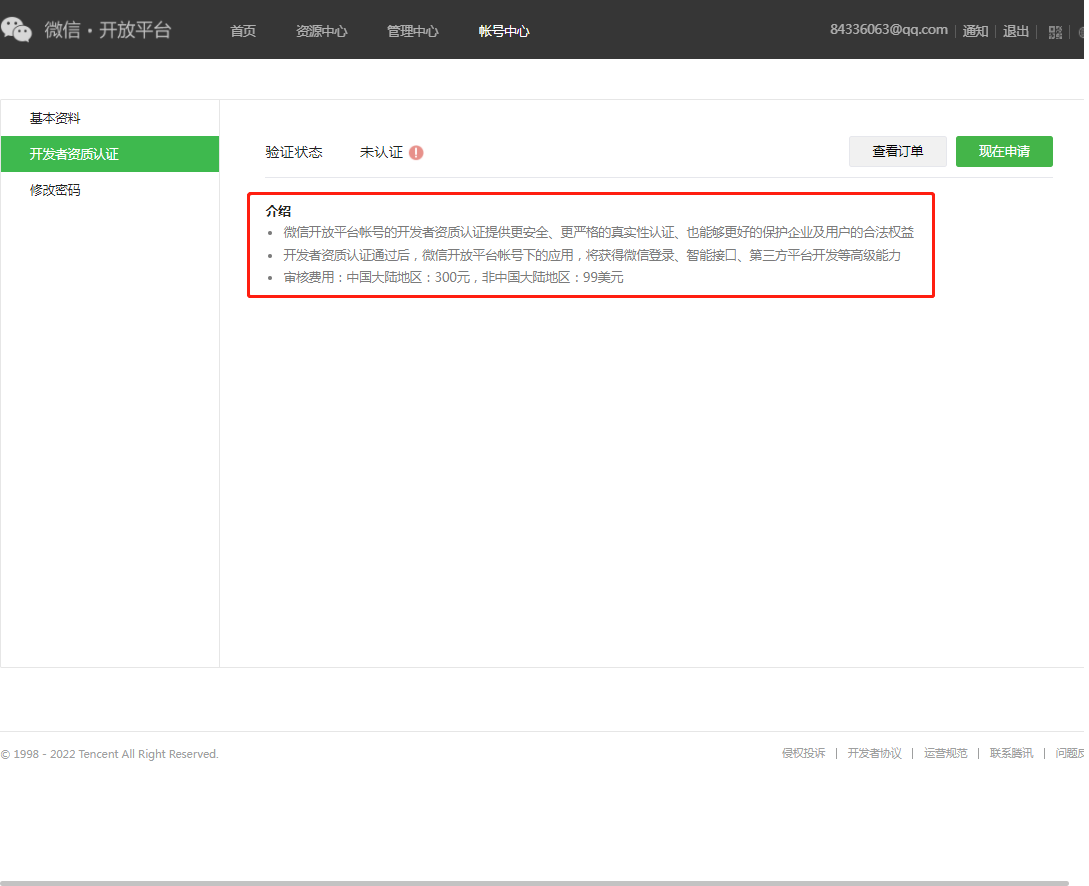Image resolution: width=1089 pixels, height=886 pixels.
Task: Select 开发者资质认证 sidebar item
Action: (x=110, y=154)
